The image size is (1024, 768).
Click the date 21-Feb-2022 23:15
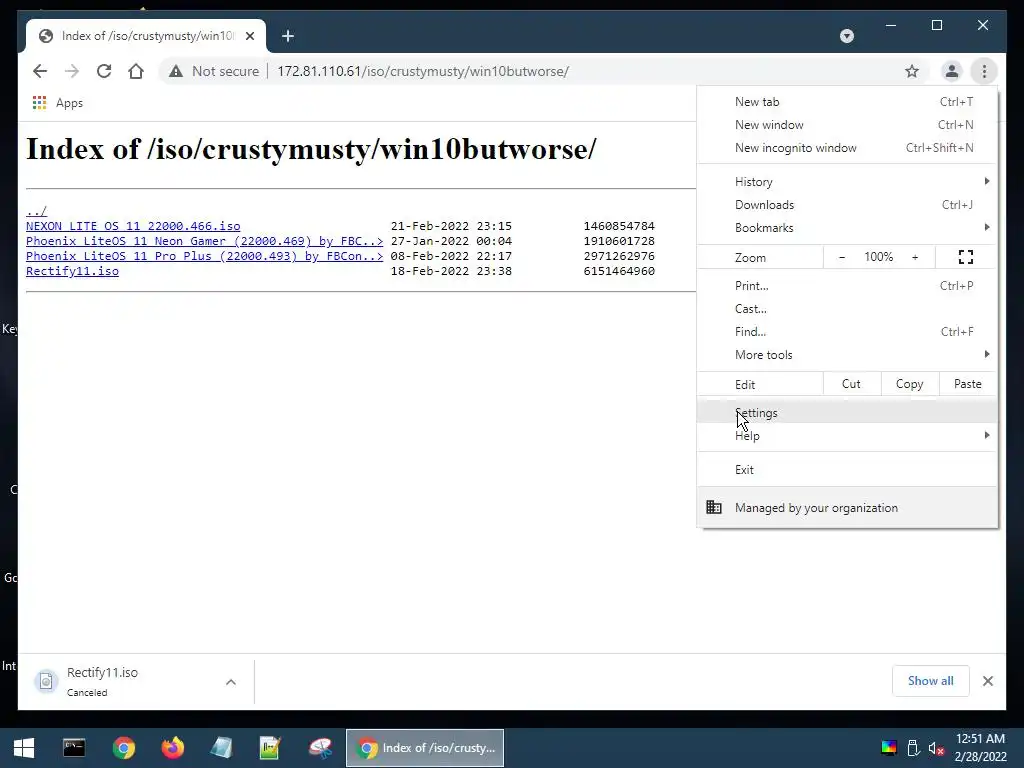click(451, 226)
